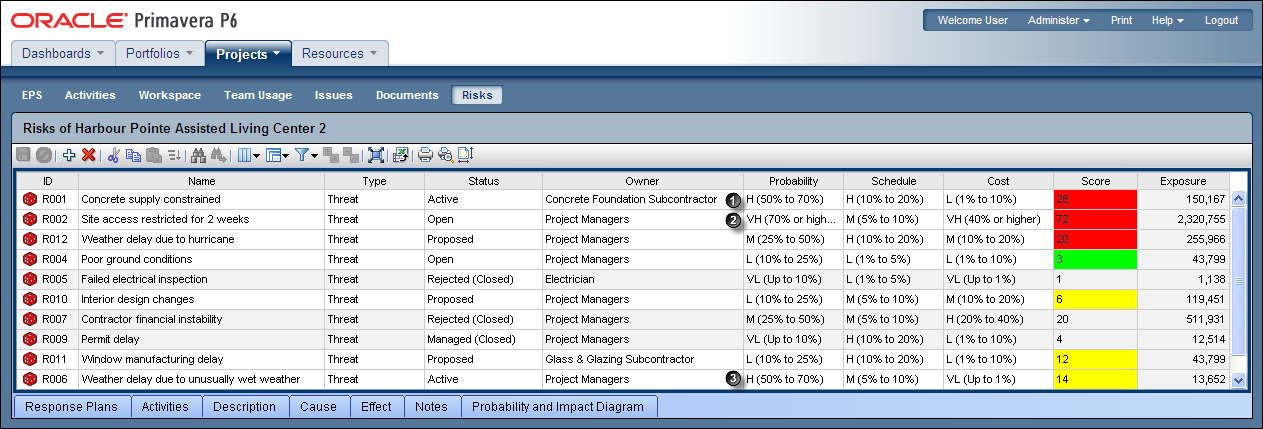Select the Risks page tab
1263x429 pixels.
477,95
